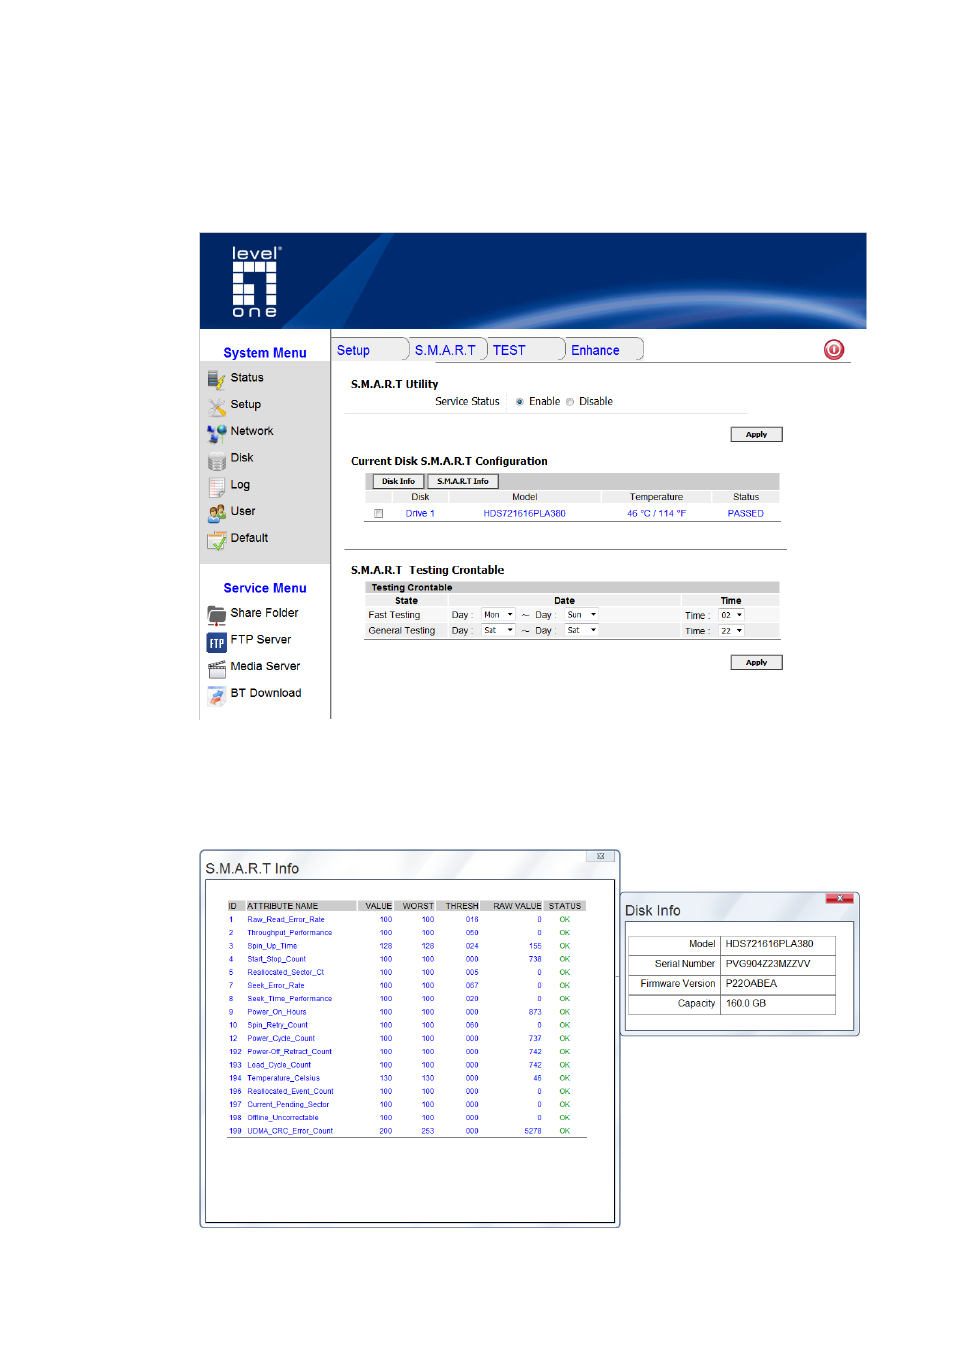Click the Drive 1 link
The image size is (955, 1350).
(x=420, y=514)
